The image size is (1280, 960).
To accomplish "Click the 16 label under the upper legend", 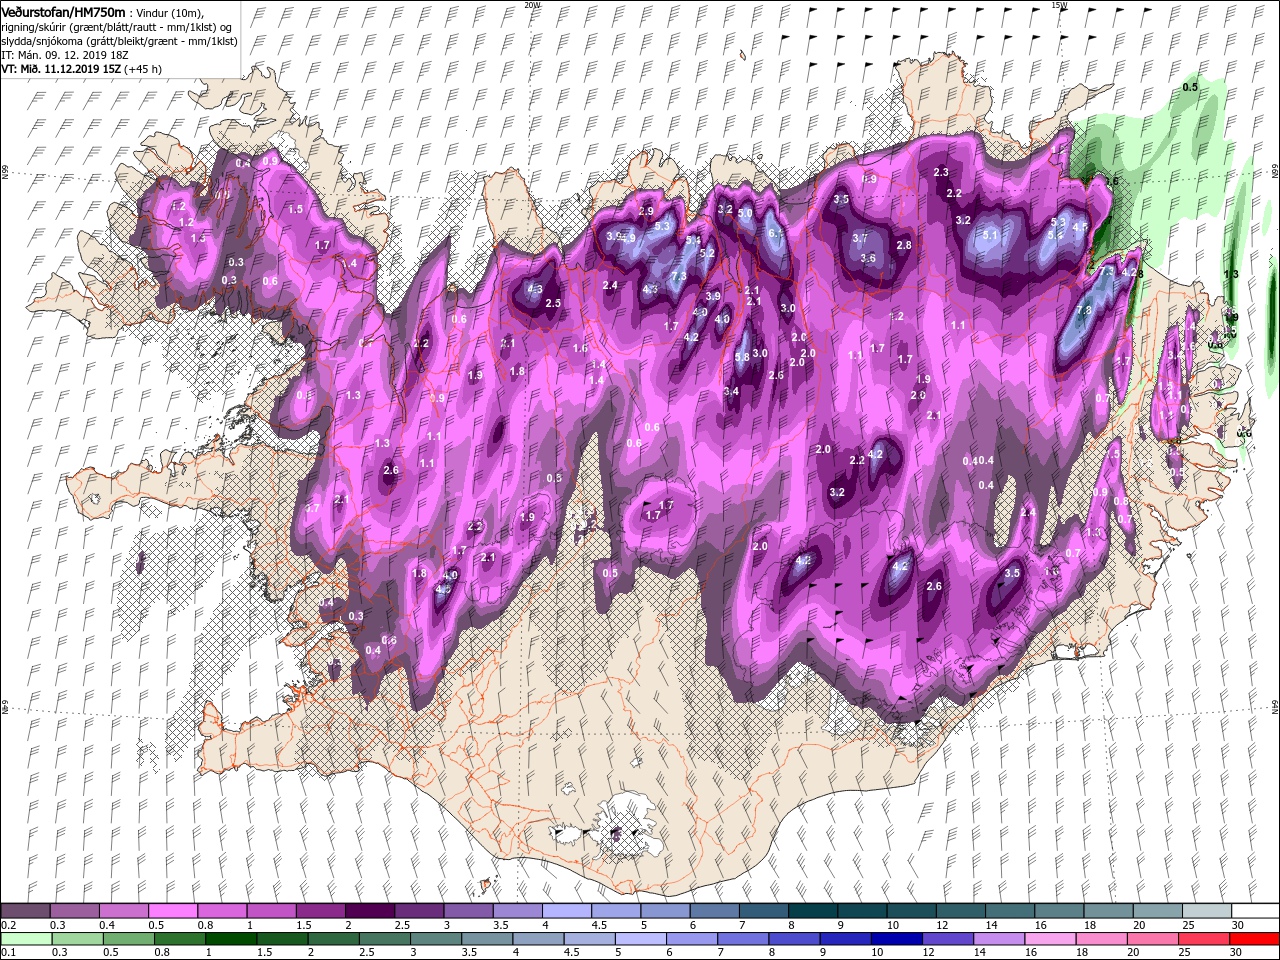I will 1040,925.
